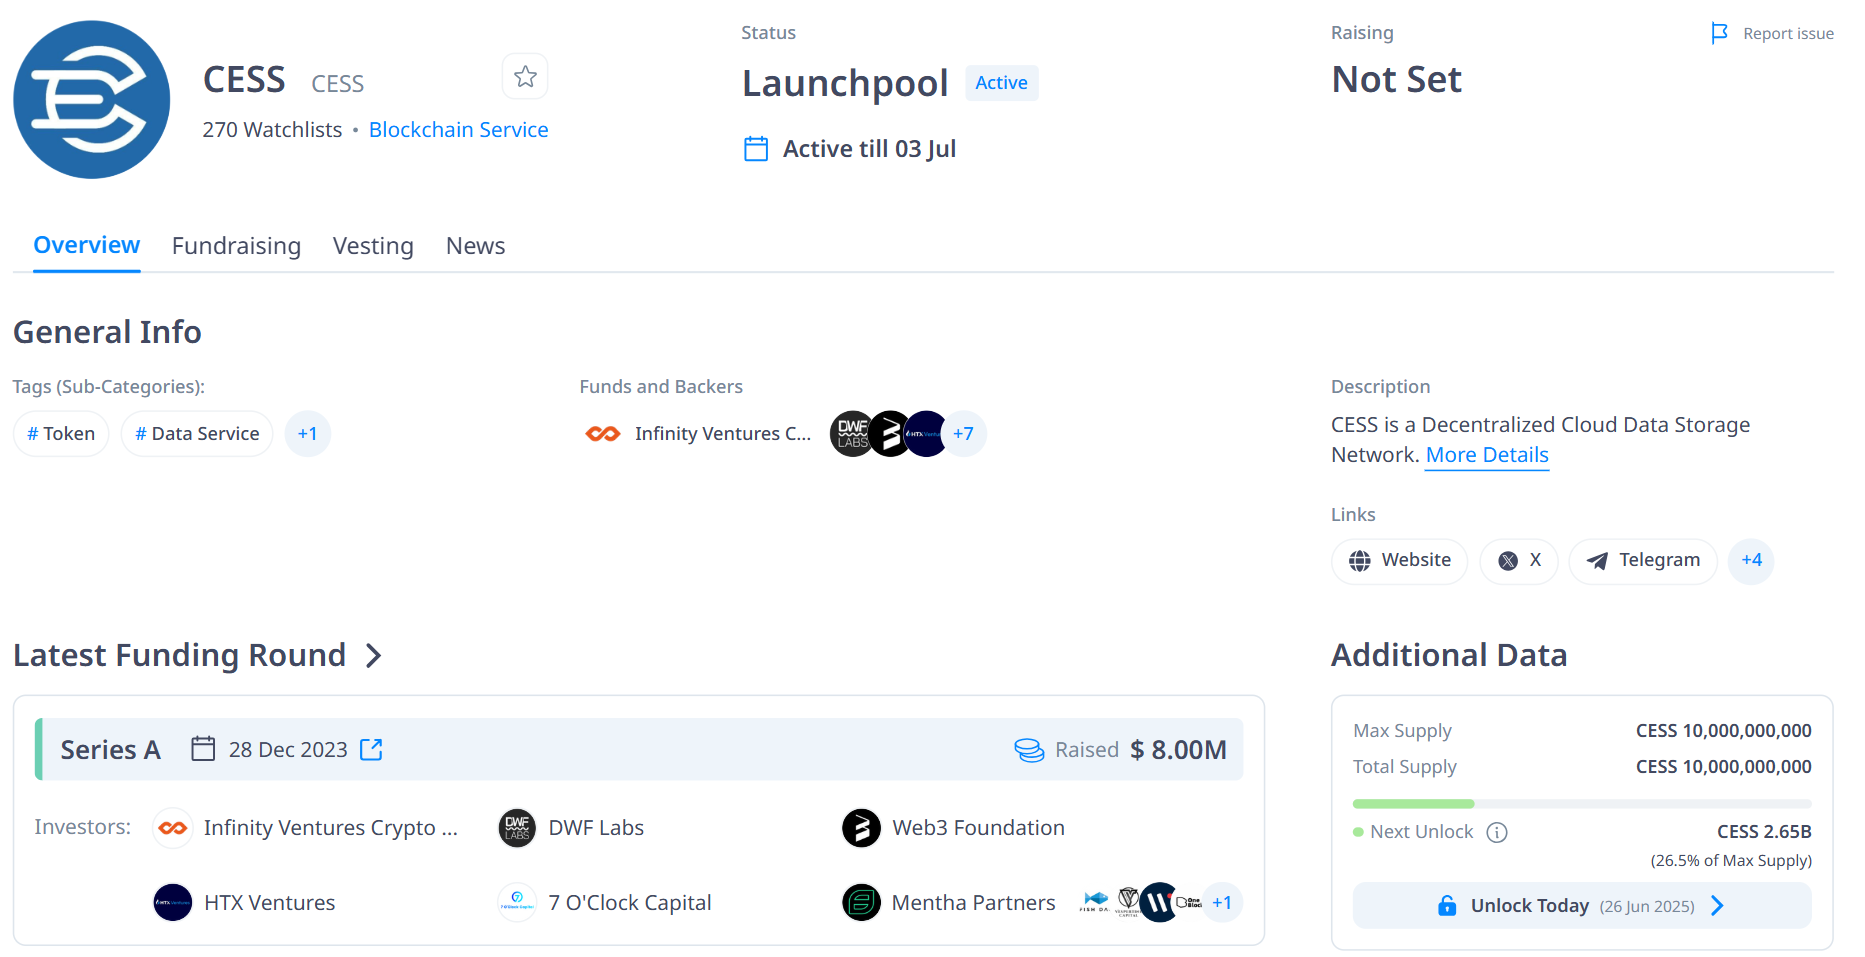Viewport: 1865px width, 957px height.
Task: Click the Active status badge
Action: pyautogui.click(x=1001, y=83)
